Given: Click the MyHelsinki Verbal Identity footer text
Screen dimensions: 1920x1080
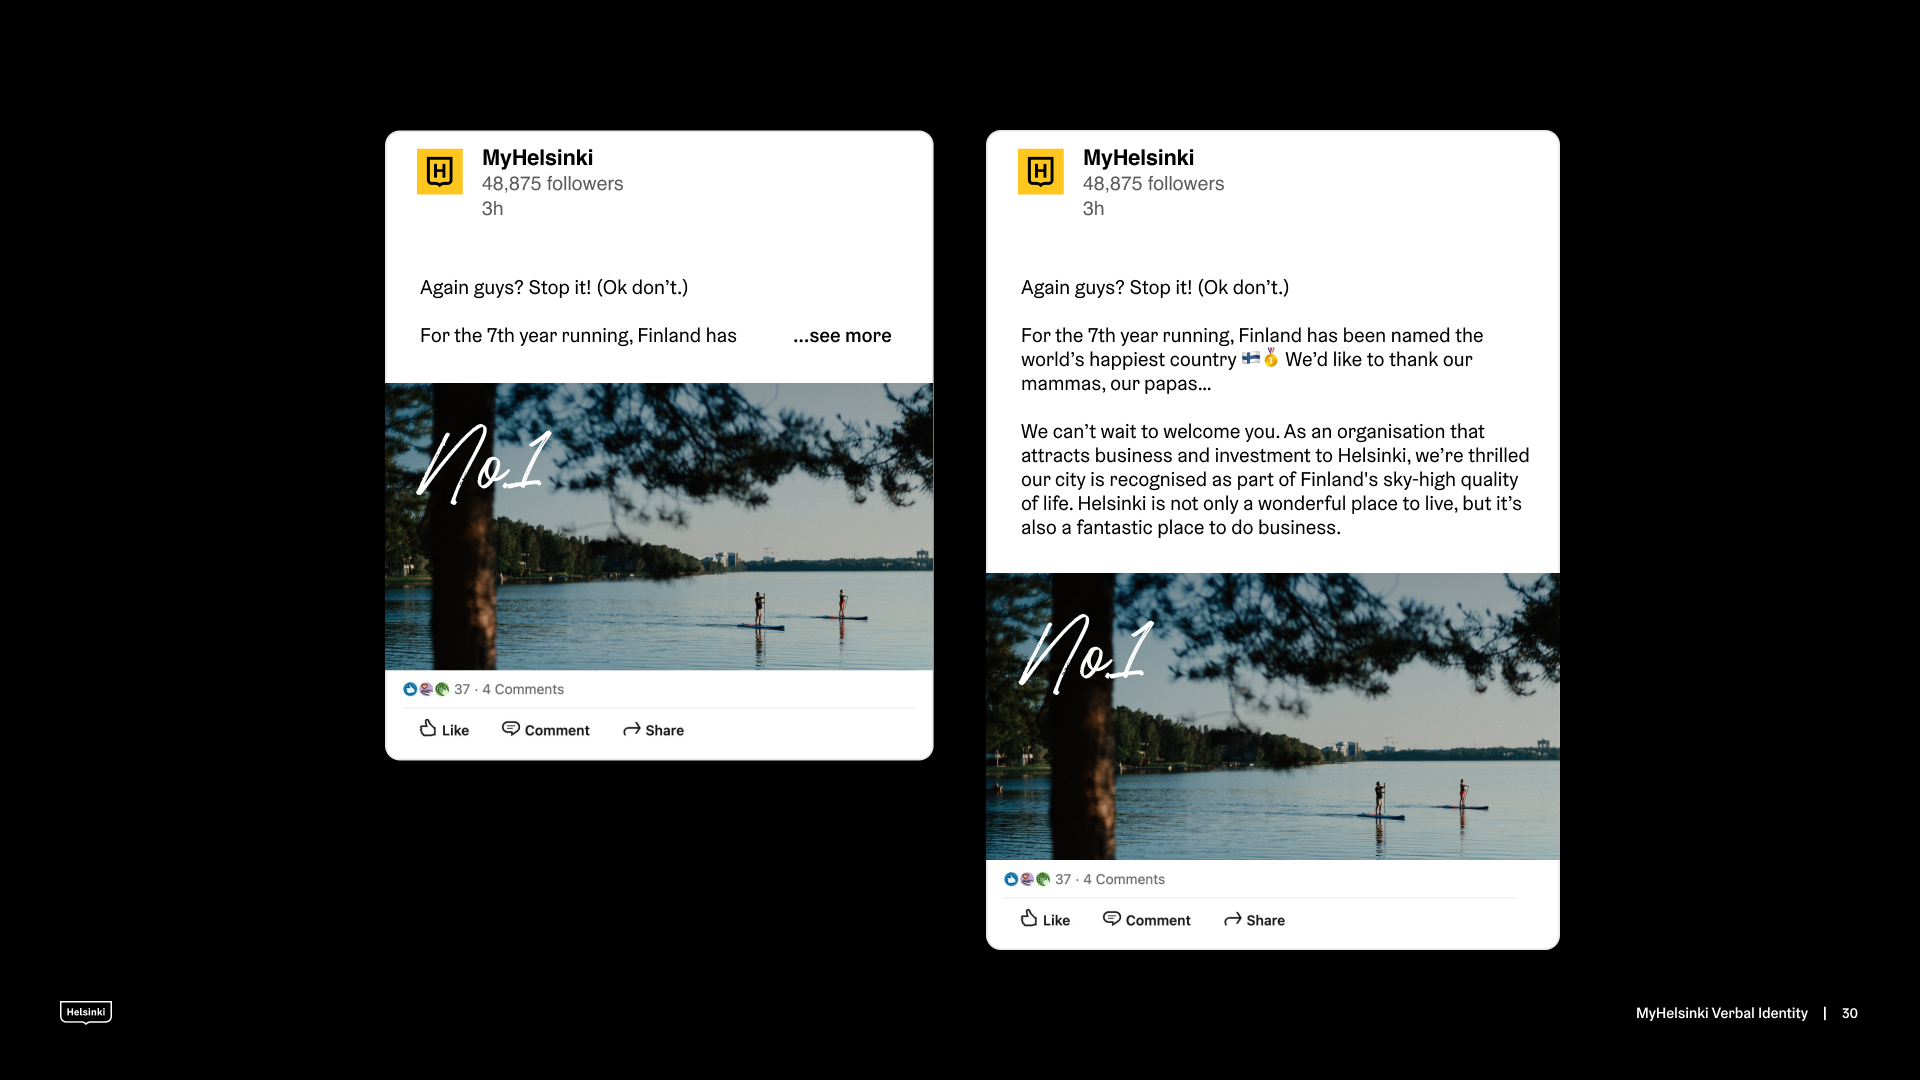Looking at the screenshot, I should click(1722, 1013).
